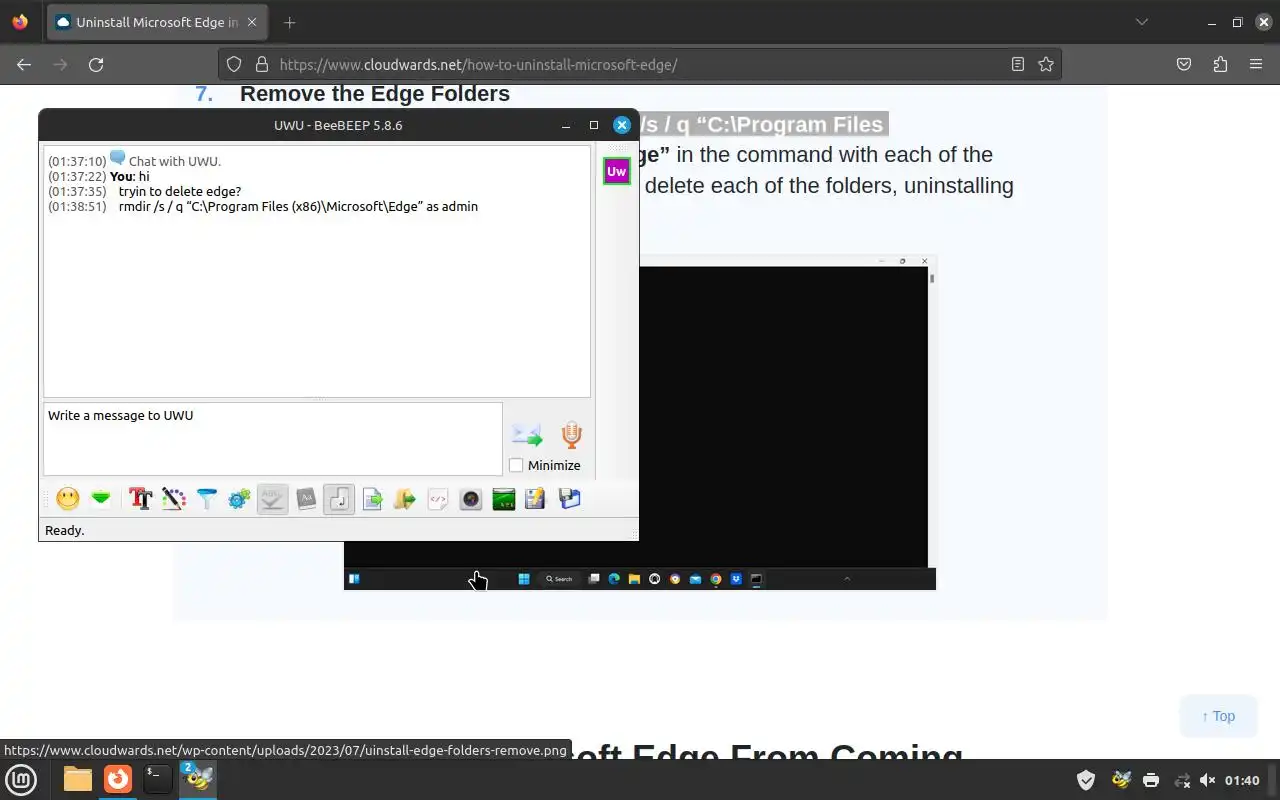Open a new Firefox tab
The image size is (1280, 800).
289,22
